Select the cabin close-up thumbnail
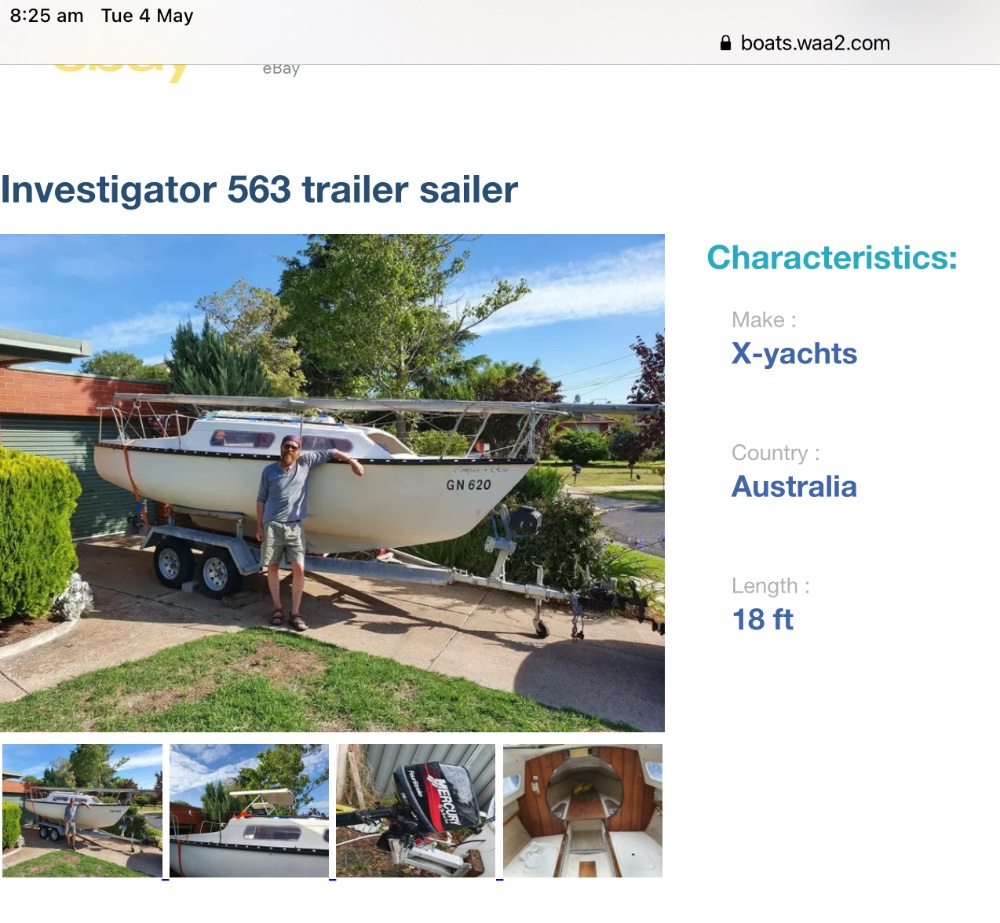 pyautogui.click(x=249, y=810)
